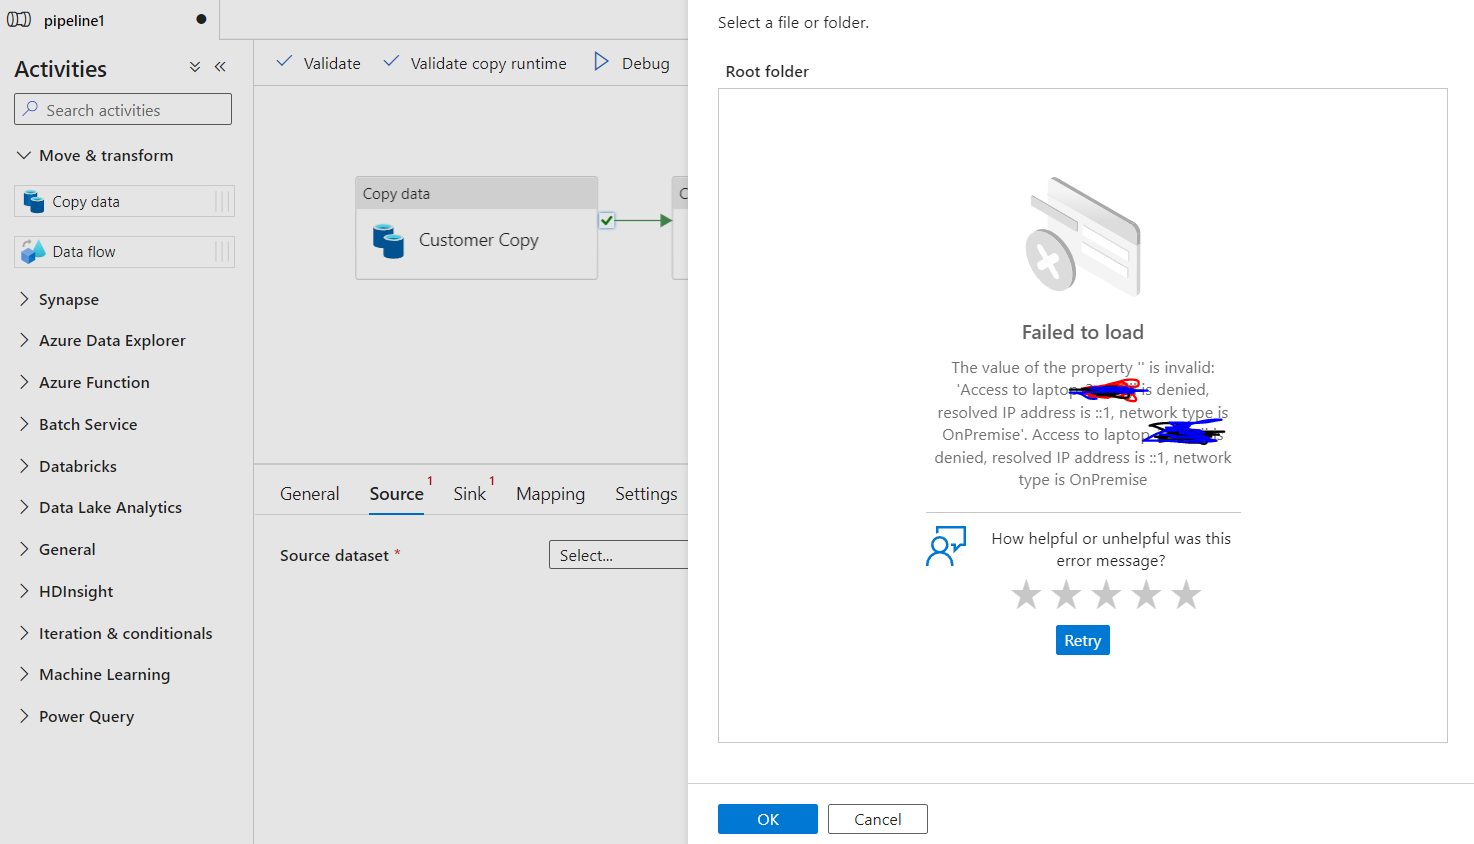Image resolution: width=1474 pixels, height=844 pixels.
Task: Switch to the Settings tab
Action: [645, 493]
